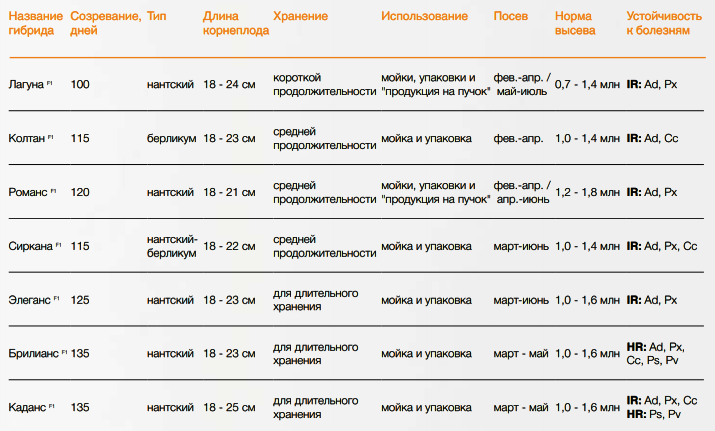Click the "Длина корнеплода" column header
Image resolution: width=715 pixels, height=431 pixels.
pyautogui.click(x=233, y=24)
